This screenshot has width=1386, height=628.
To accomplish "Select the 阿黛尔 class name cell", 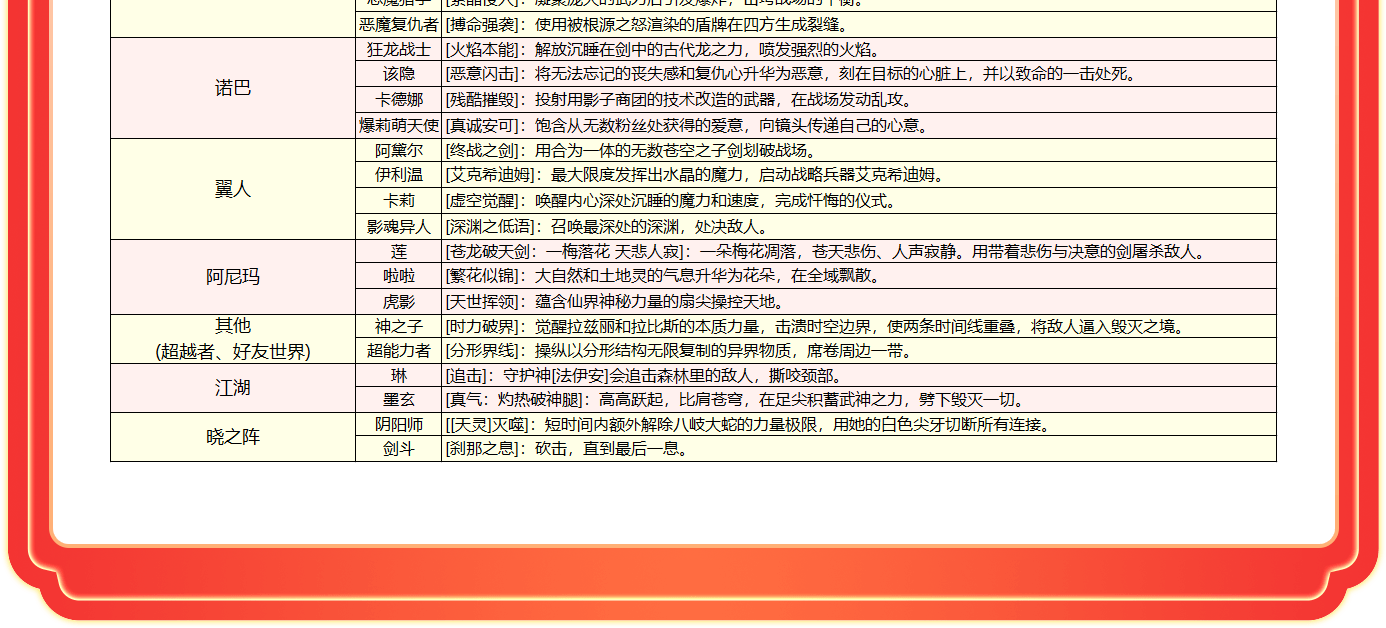I will point(398,151).
